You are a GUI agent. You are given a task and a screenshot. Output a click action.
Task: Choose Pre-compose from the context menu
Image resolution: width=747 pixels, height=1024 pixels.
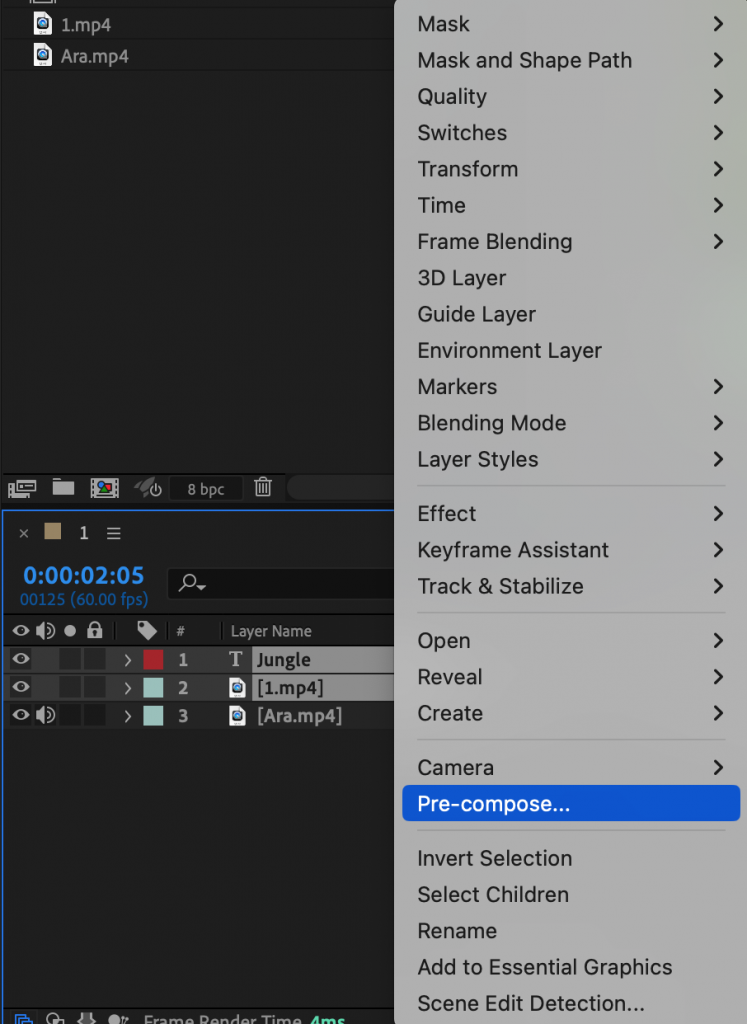(x=491, y=803)
